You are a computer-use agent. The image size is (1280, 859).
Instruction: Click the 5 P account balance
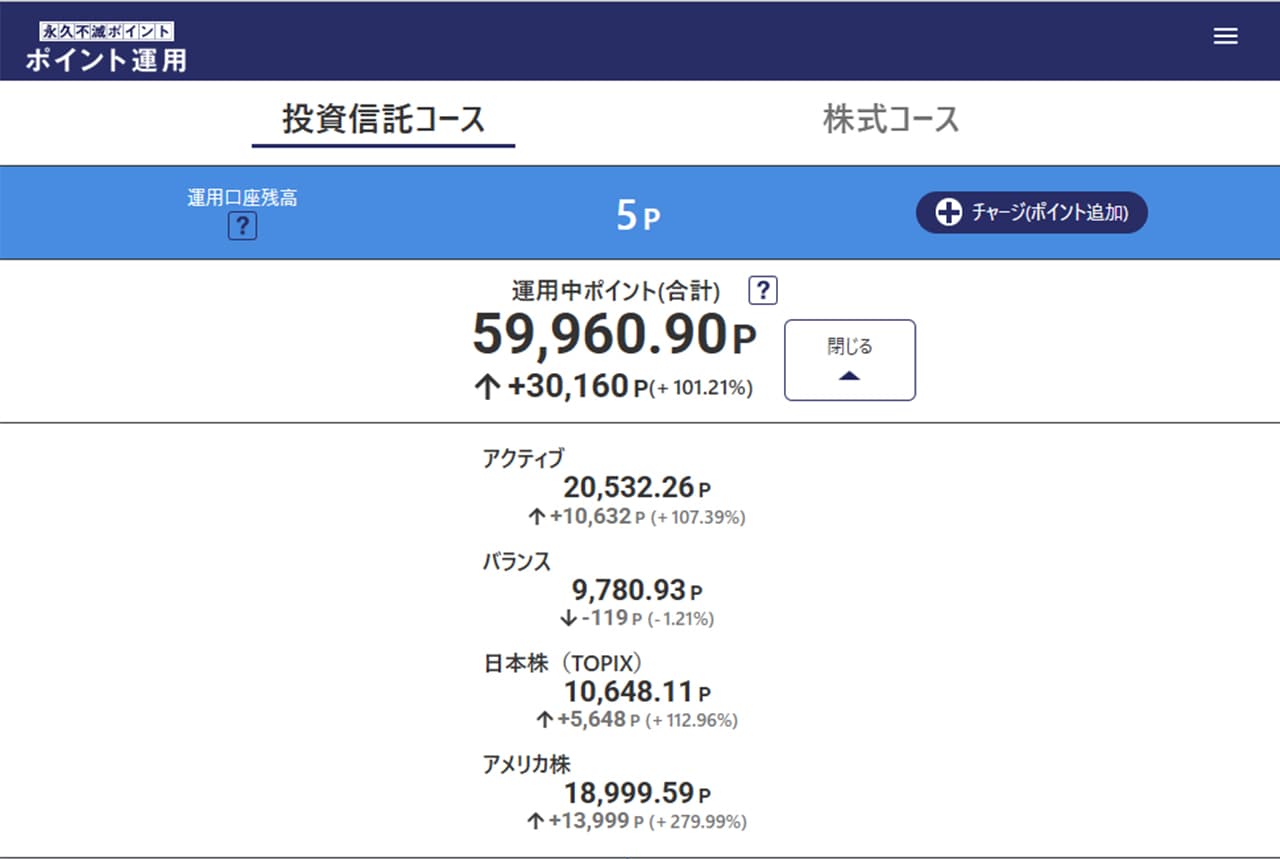point(638,215)
